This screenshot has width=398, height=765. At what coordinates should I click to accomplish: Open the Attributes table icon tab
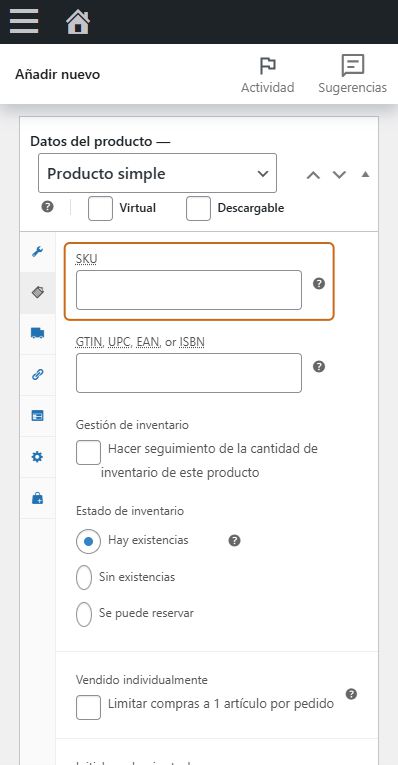38,416
